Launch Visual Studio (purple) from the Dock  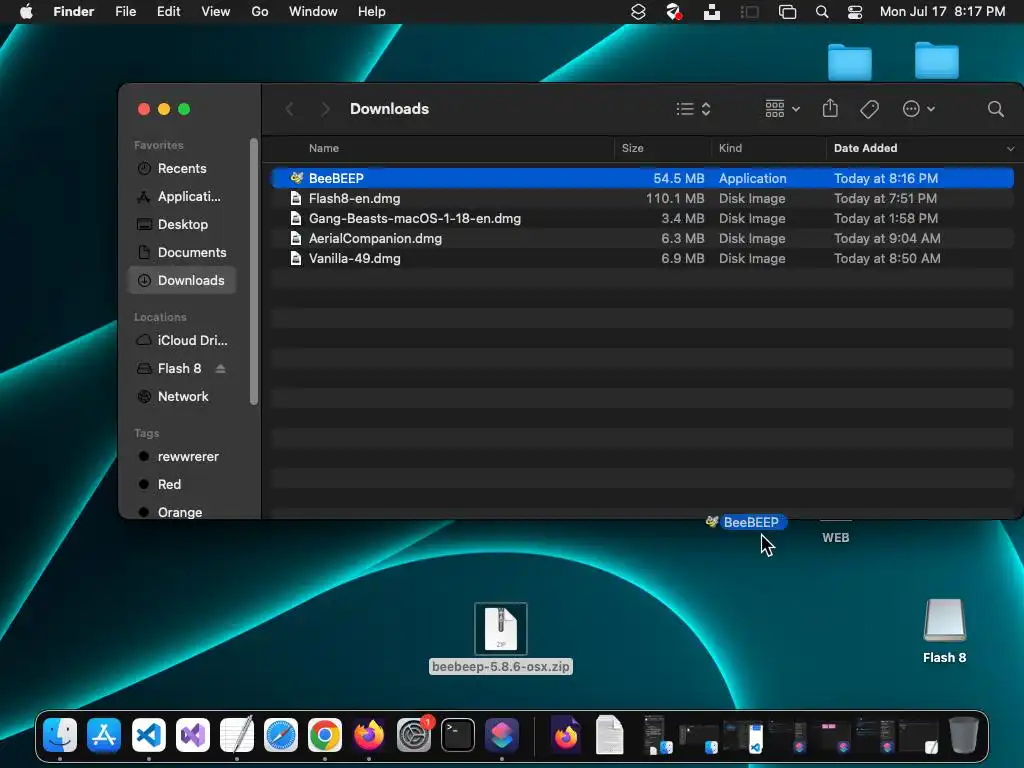pos(193,735)
